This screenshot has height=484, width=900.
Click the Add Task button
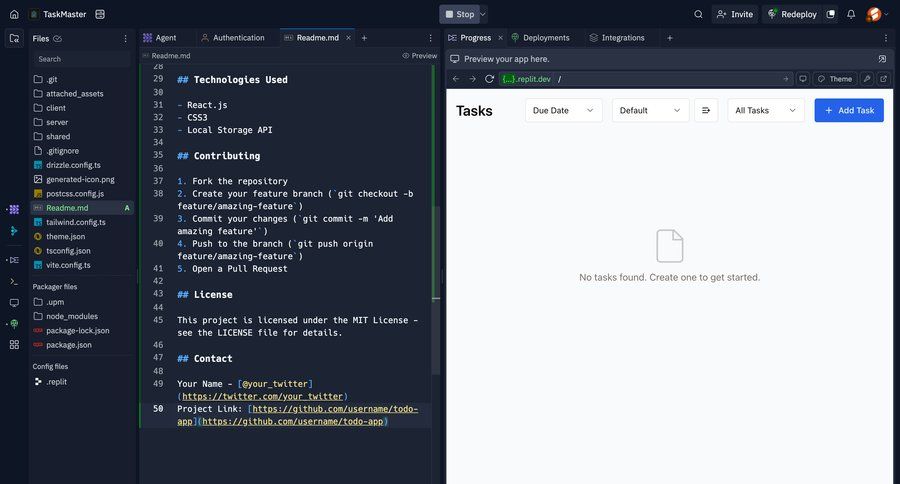849,110
